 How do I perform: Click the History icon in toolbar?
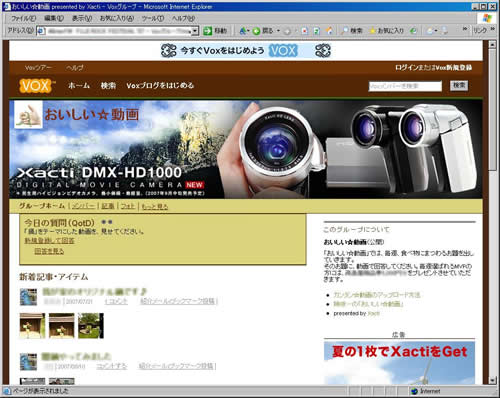point(413,31)
